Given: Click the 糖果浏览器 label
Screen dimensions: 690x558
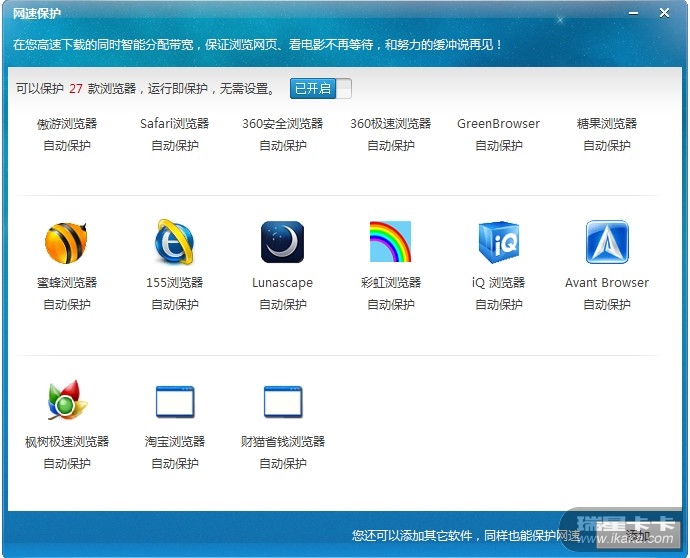Looking at the screenshot, I should pos(607,124).
